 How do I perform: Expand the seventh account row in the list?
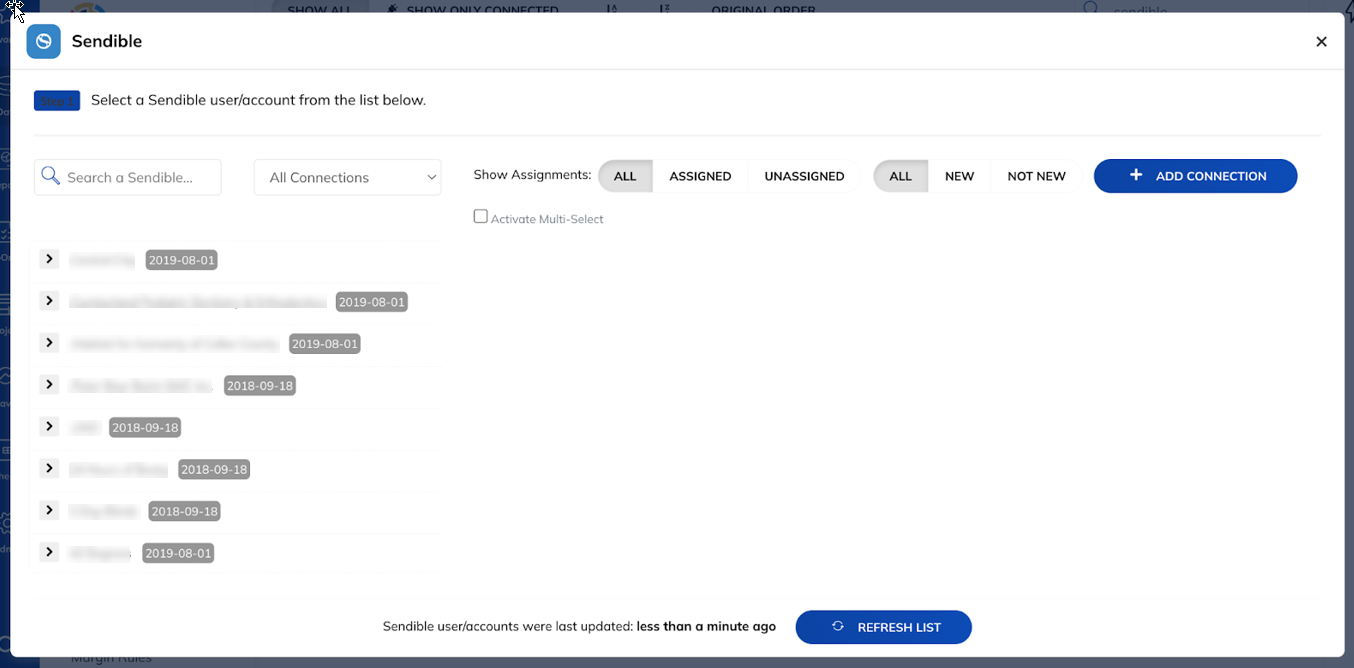coord(48,510)
